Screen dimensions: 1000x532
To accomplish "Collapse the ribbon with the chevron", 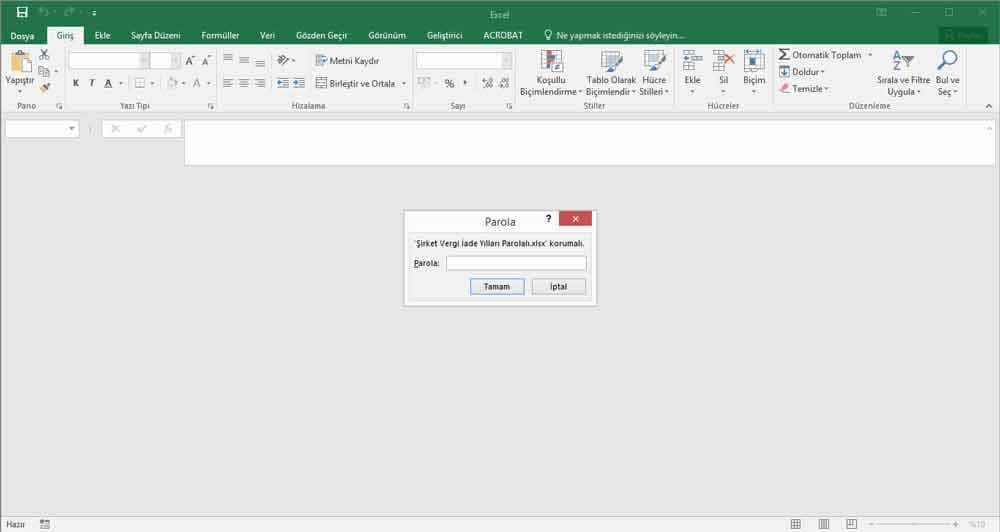I will click(x=989, y=106).
